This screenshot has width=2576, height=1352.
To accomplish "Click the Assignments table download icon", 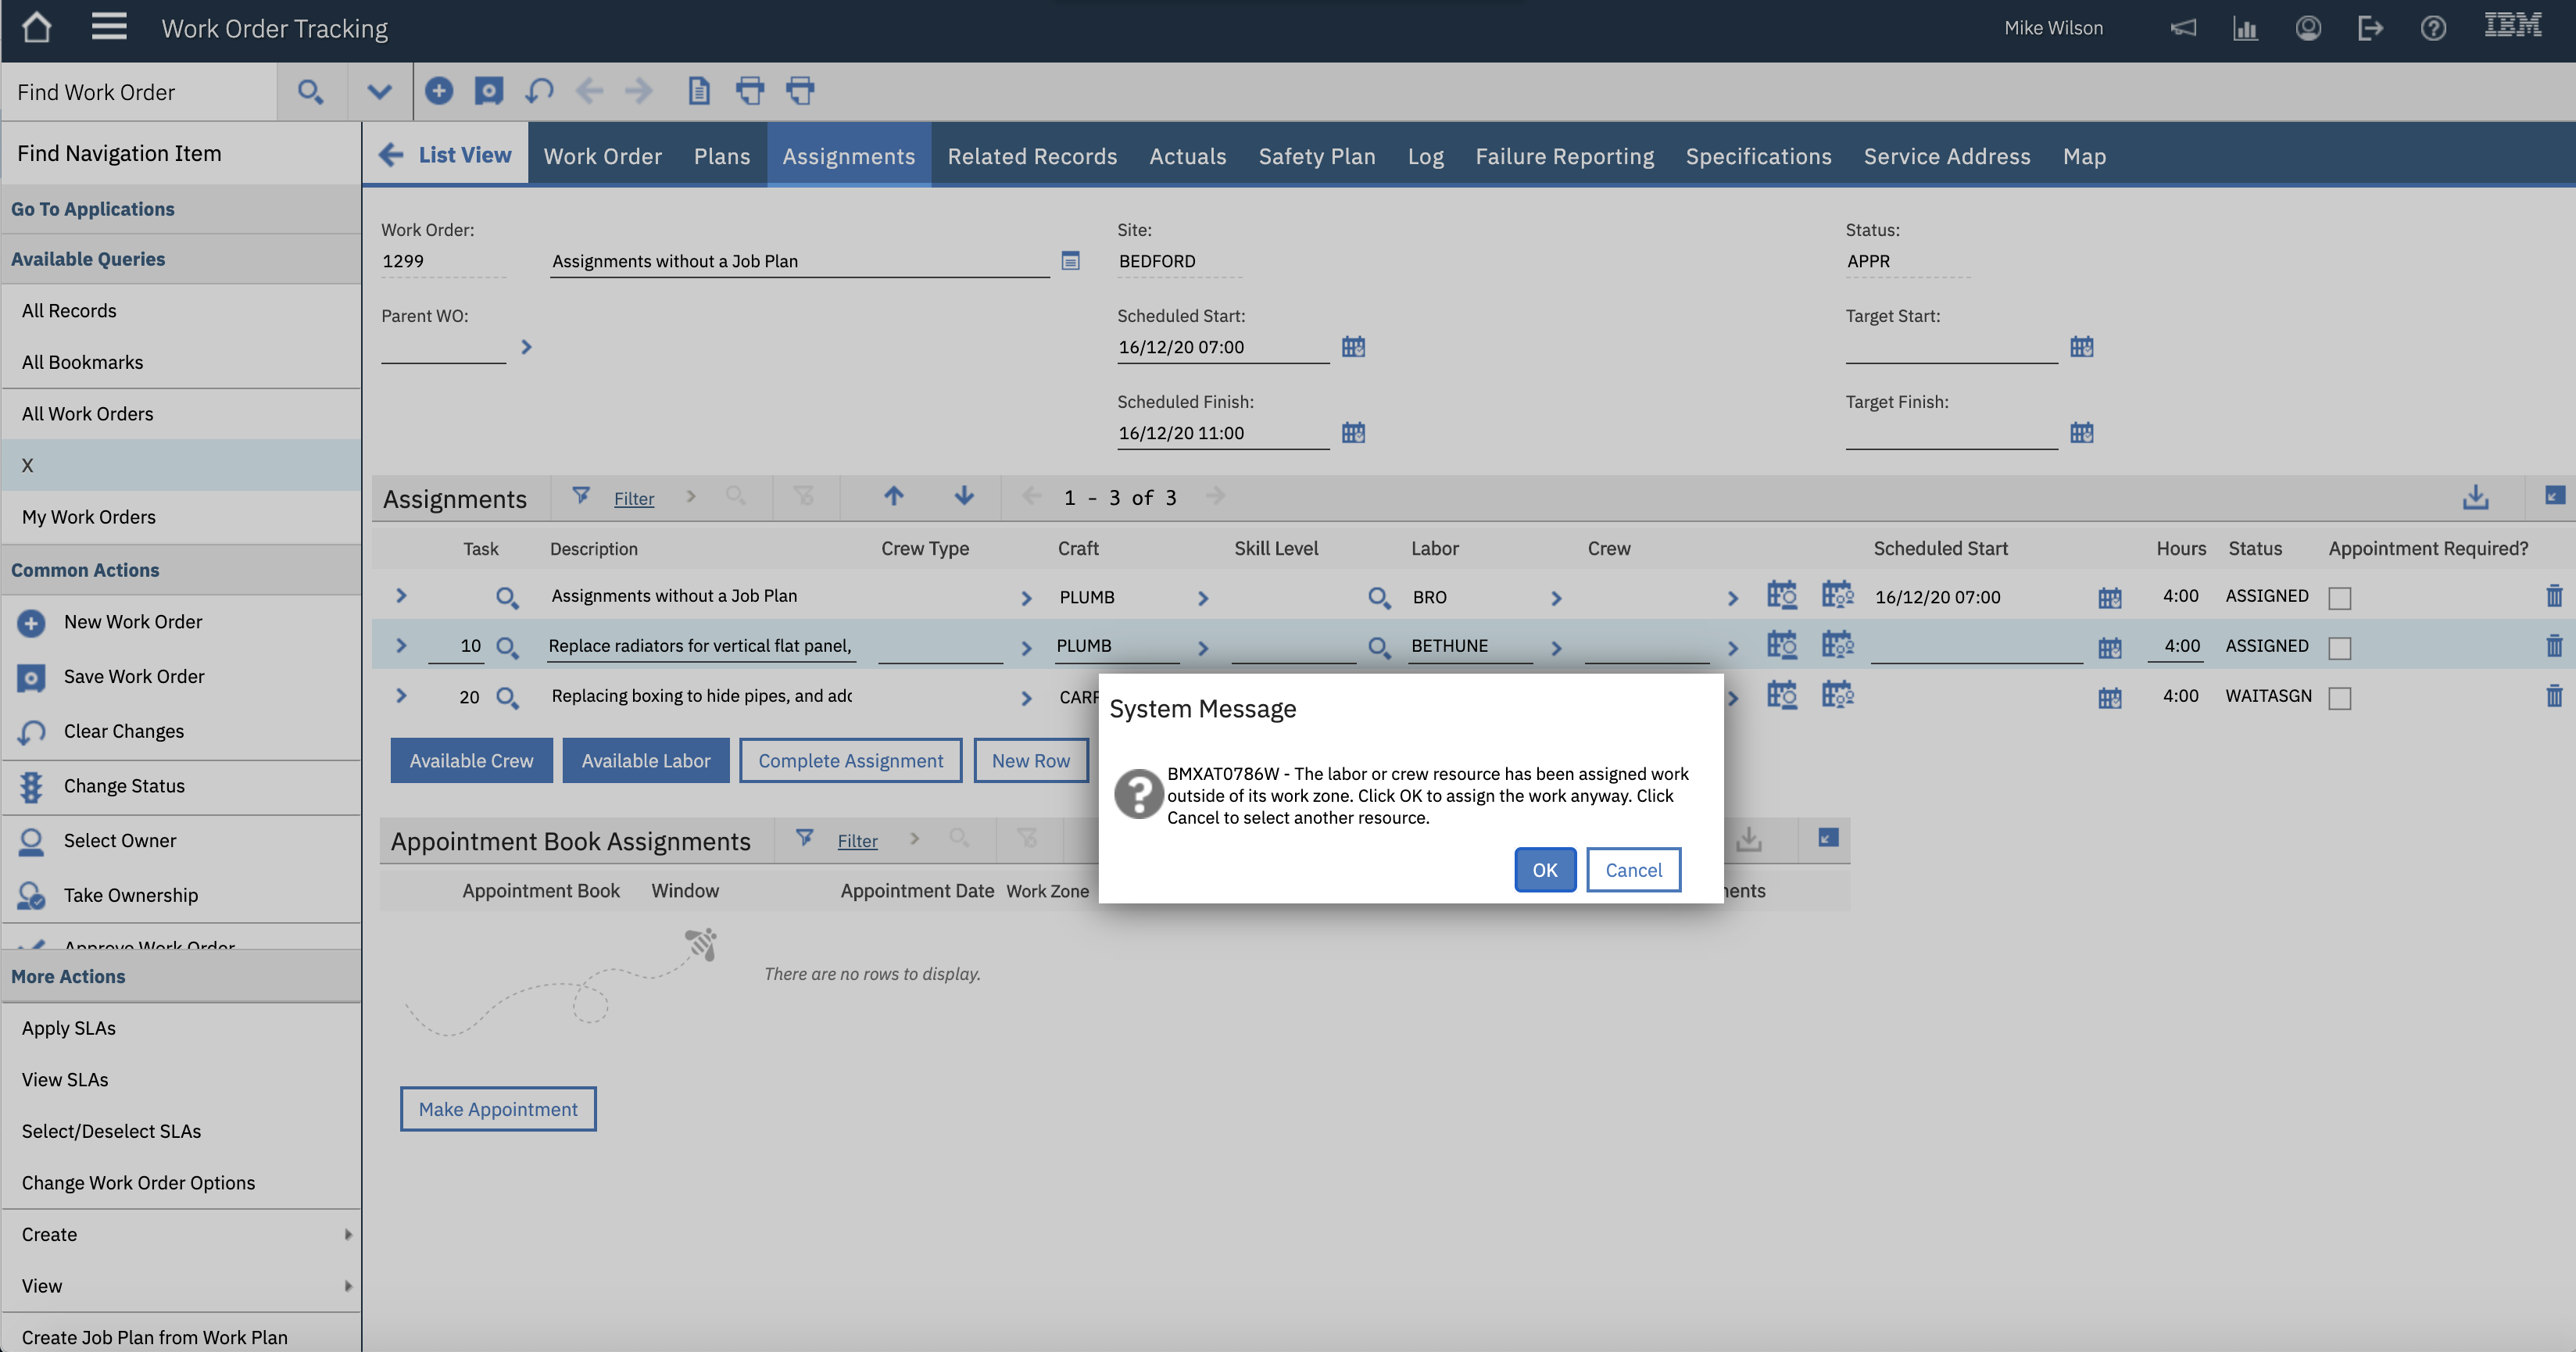I will point(2475,497).
